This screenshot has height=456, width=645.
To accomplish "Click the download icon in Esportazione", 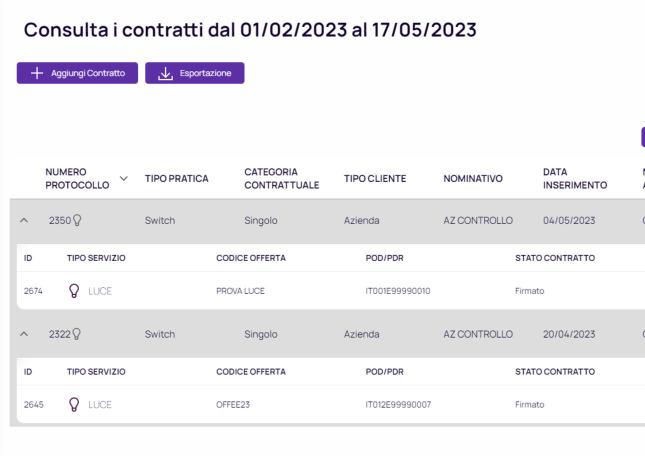I will (x=164, y=73).
